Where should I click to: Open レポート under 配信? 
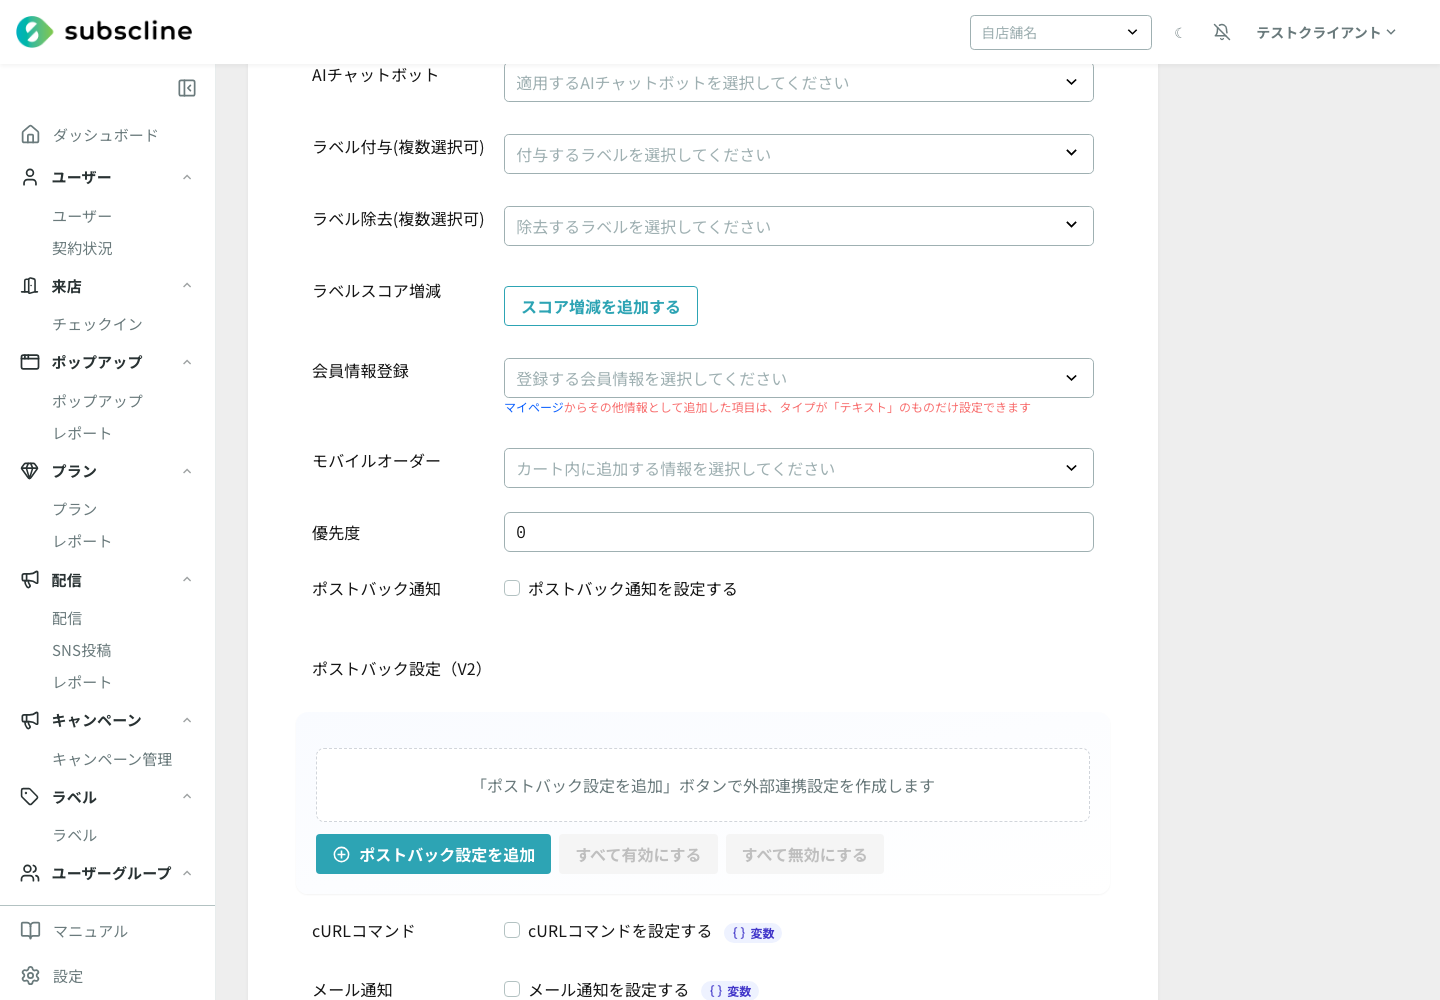(x=82, y=682)
